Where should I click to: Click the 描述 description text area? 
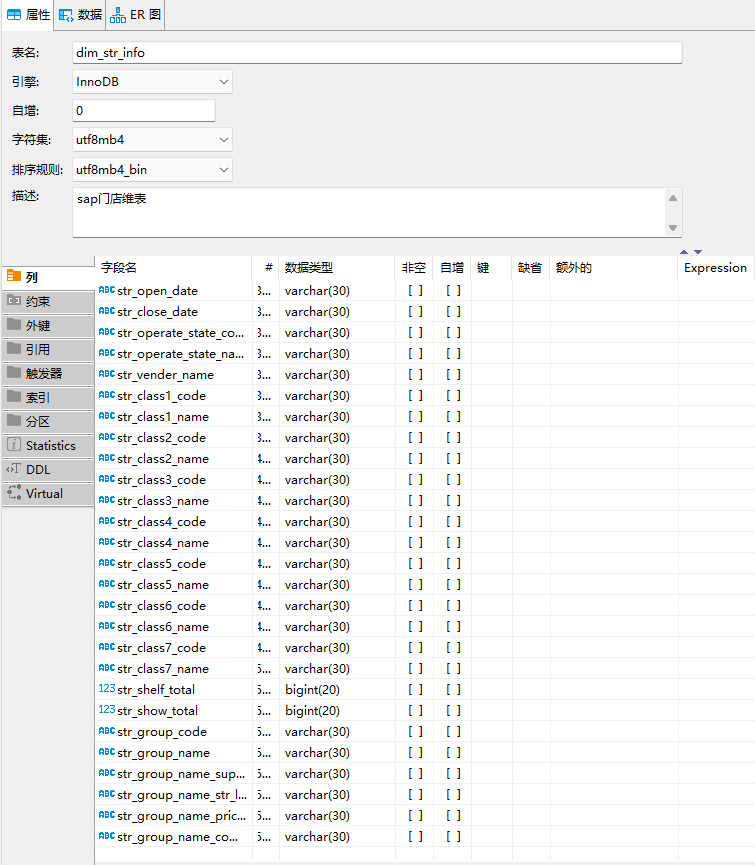(x=369, y=212)
